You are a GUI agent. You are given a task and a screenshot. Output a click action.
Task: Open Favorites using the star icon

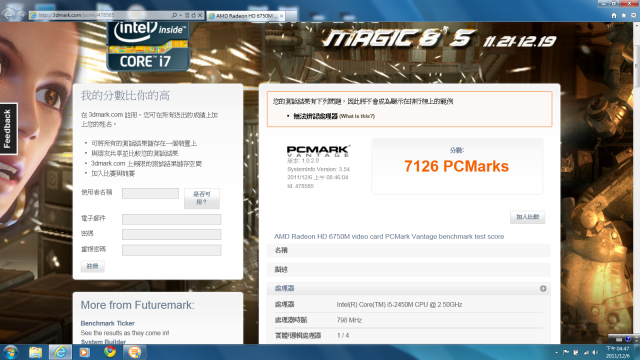623,15
